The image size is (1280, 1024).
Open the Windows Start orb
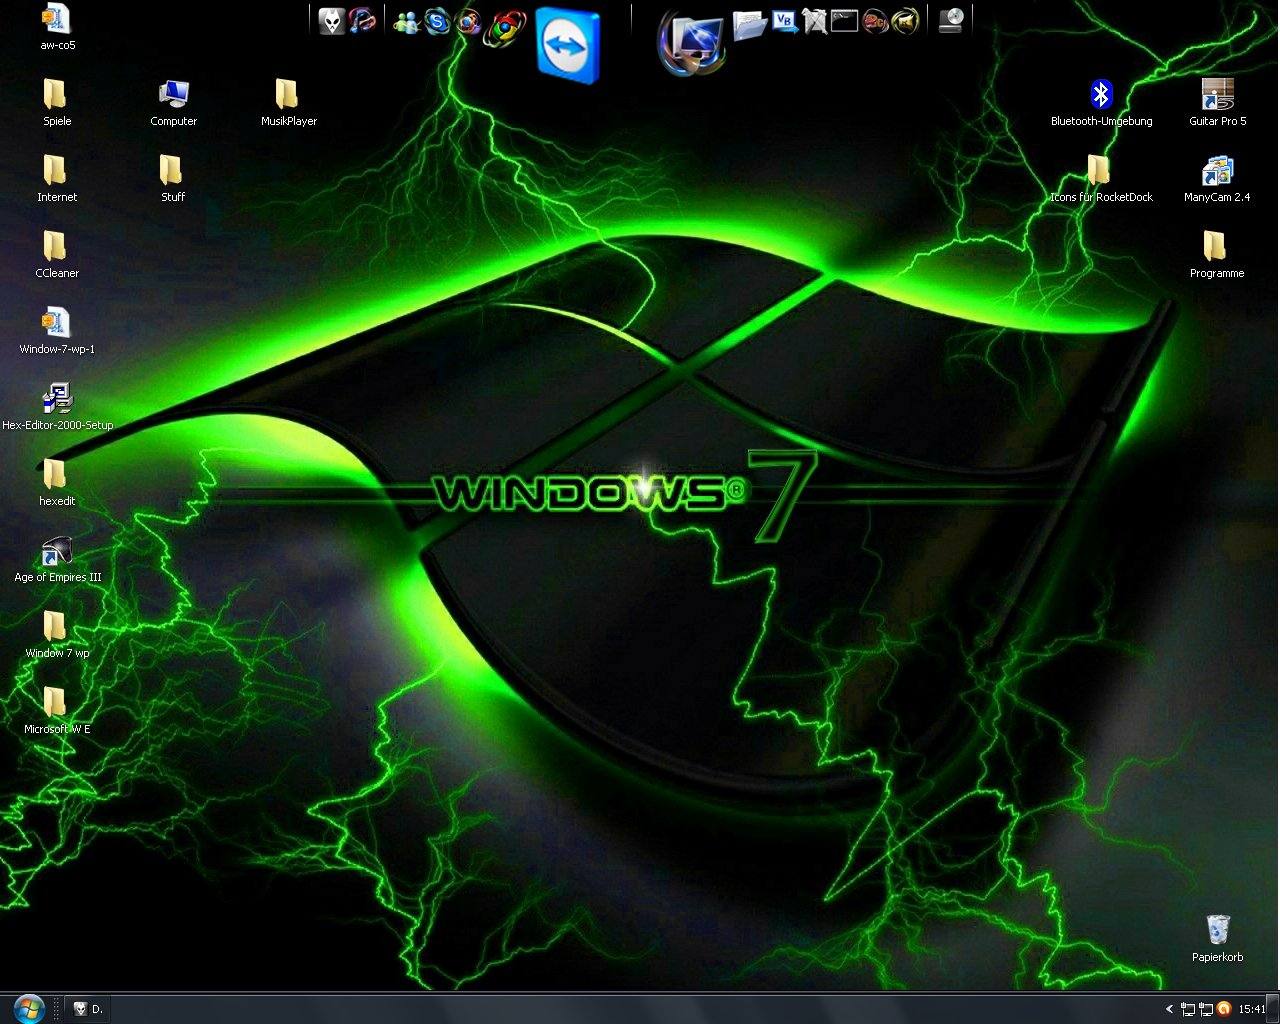pyautogui.click(x=28, y=1008)
